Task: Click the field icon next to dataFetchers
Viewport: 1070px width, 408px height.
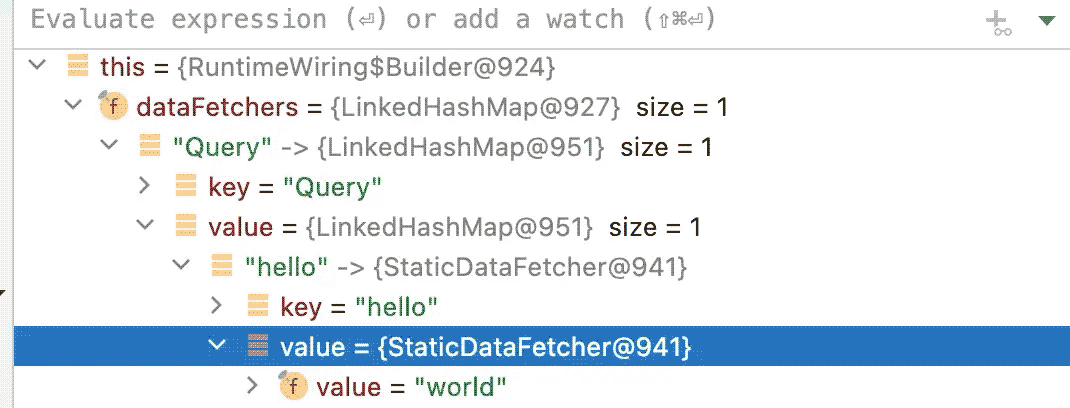Action: (113, 106)
